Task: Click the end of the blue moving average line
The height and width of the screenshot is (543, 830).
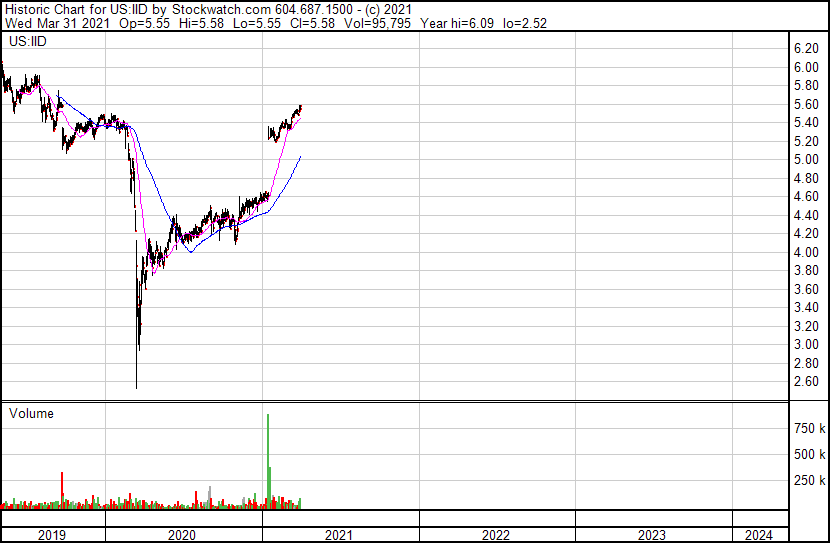Action: point(300,157)
